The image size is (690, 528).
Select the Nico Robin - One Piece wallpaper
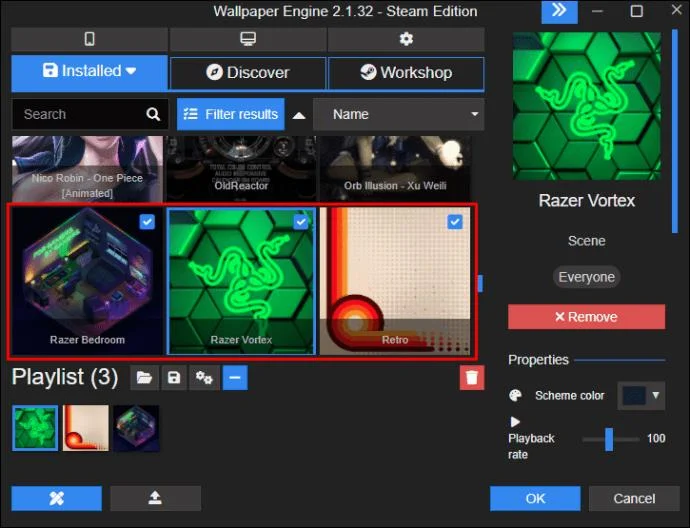(x=87, y=169)
